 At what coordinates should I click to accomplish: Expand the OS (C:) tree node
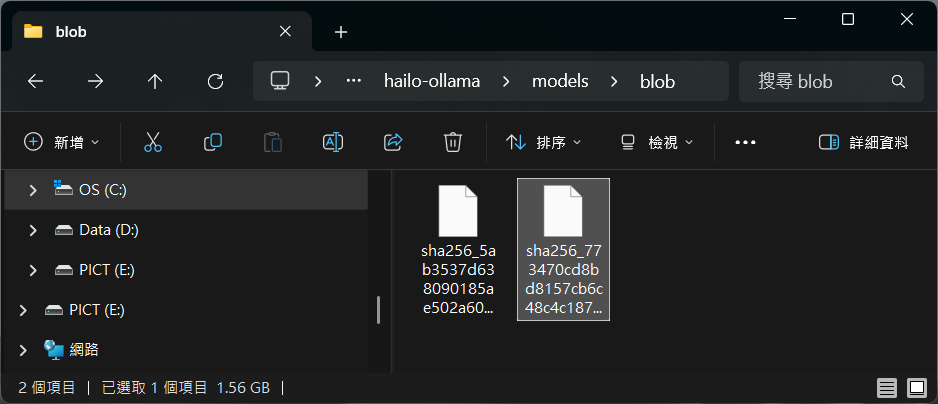coord(33,190)
